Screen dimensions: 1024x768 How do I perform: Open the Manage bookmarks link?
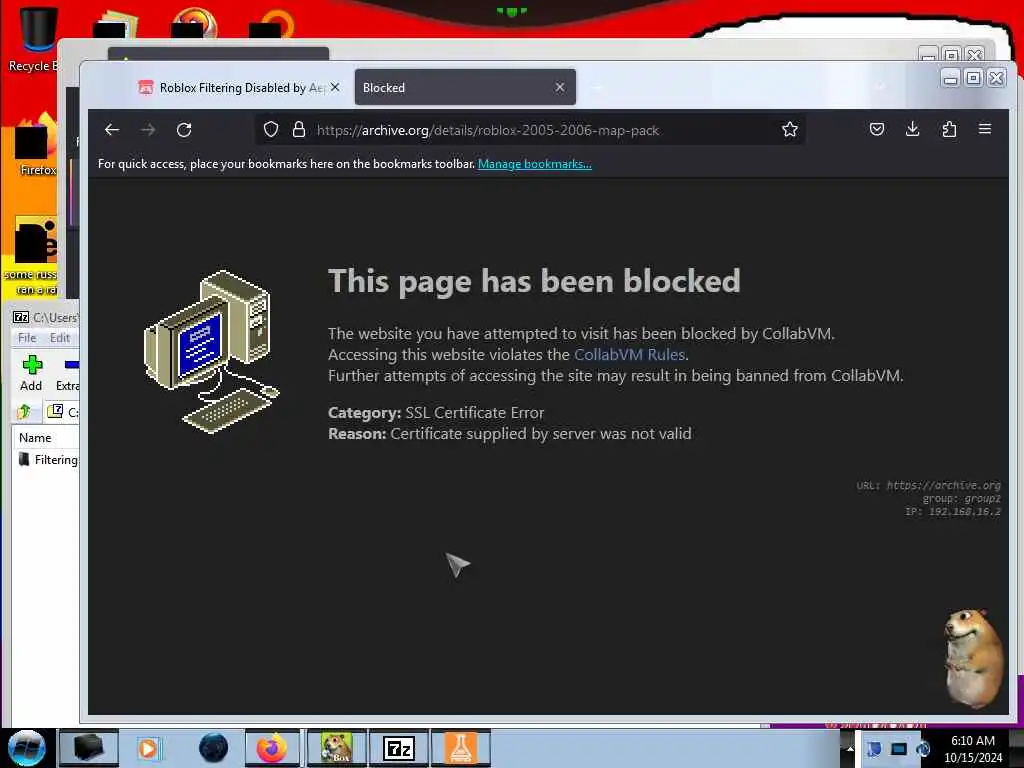pos(534,164)
